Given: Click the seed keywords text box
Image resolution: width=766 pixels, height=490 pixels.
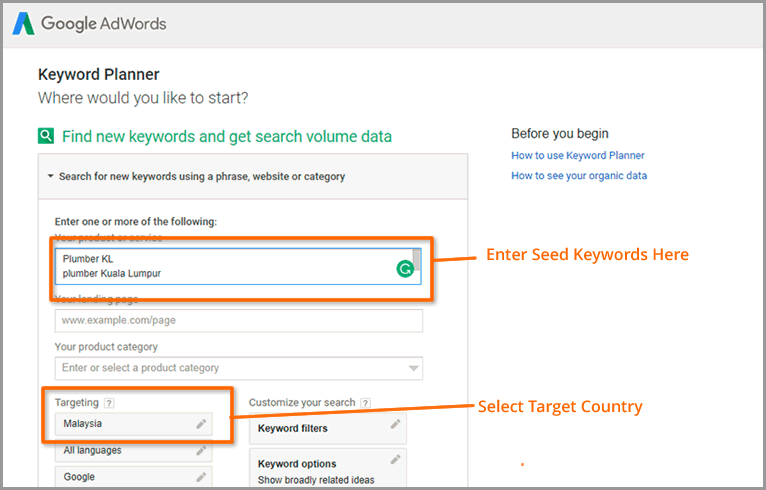Looking at the screenshot, I should point(238,266).
